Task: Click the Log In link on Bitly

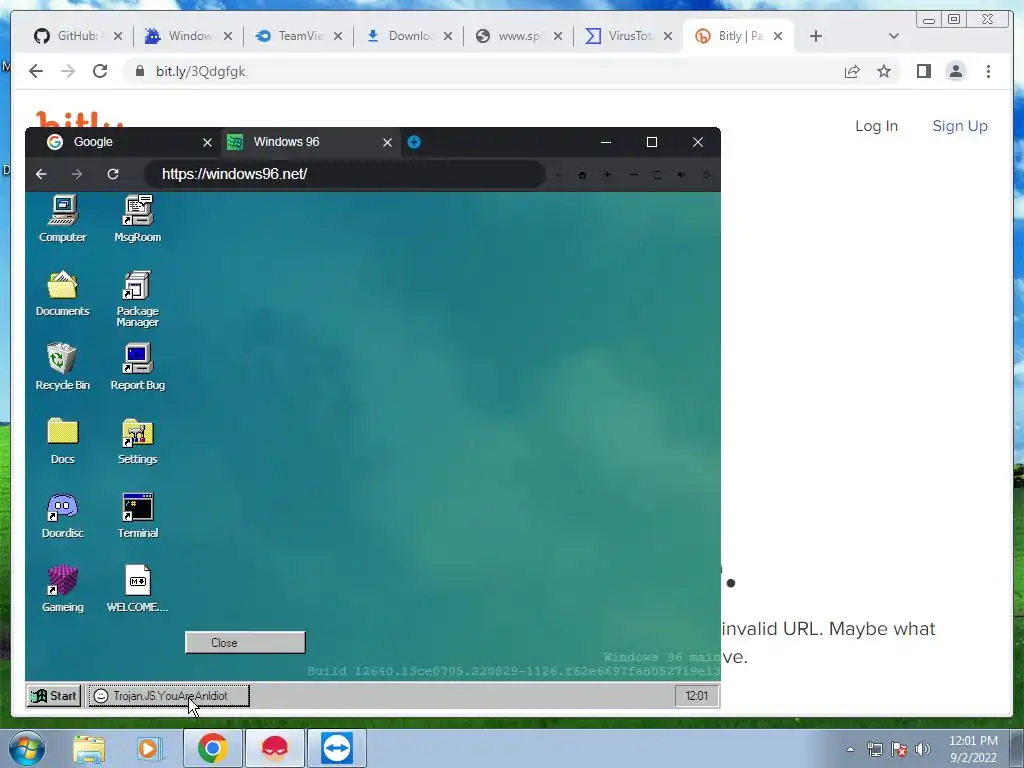Action: coord(876,126)
